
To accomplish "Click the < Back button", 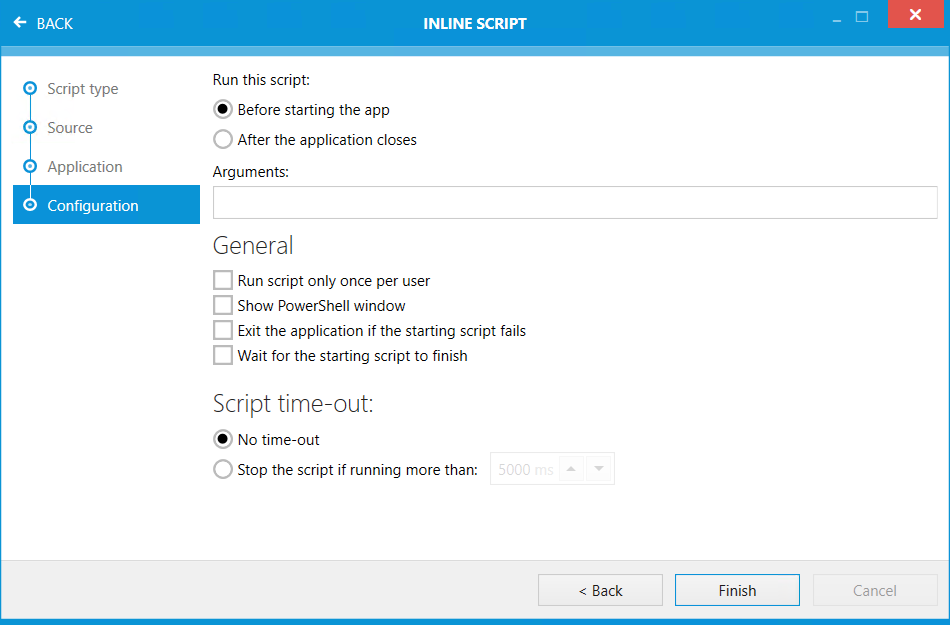I will [600, 590].
